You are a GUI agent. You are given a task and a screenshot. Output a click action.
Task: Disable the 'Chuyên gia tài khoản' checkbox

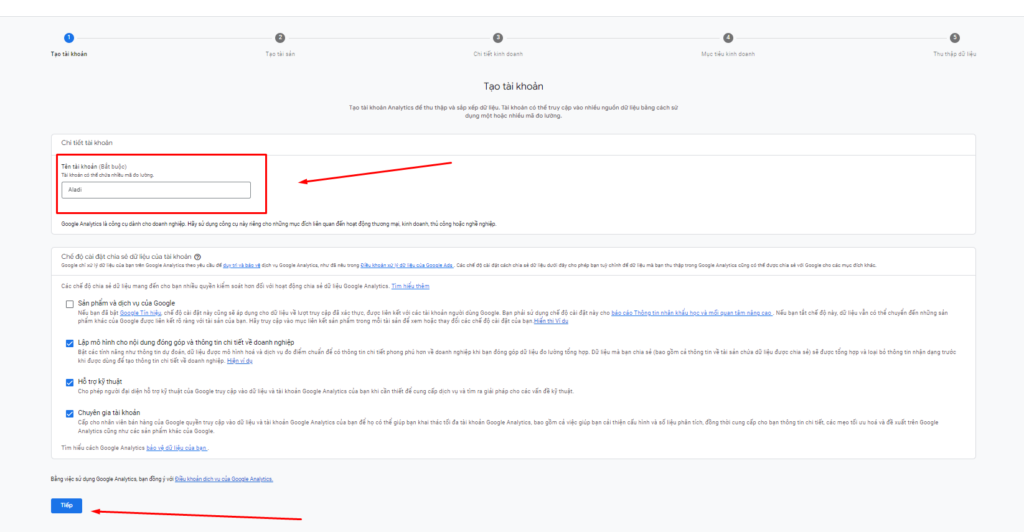pos(69,412)
